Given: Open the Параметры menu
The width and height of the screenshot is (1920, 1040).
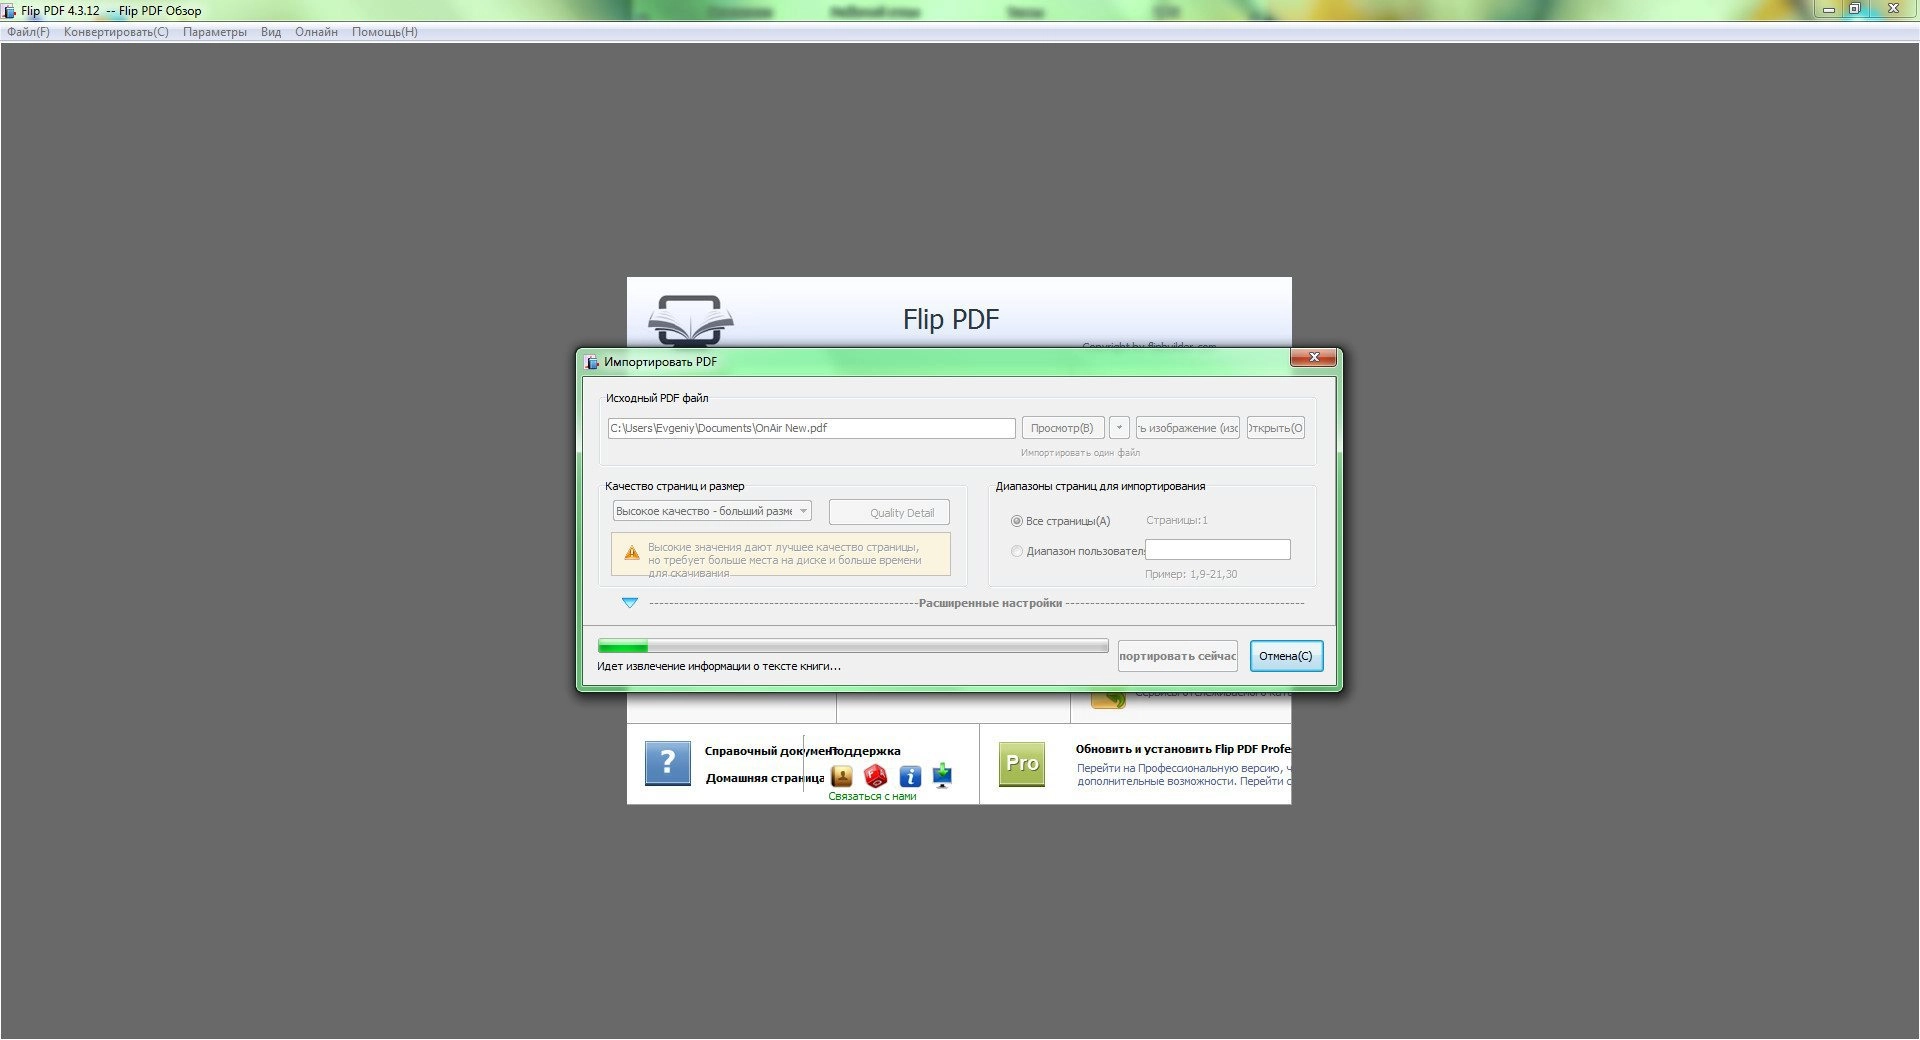Looking at the screenshot, I should [214, 32].
